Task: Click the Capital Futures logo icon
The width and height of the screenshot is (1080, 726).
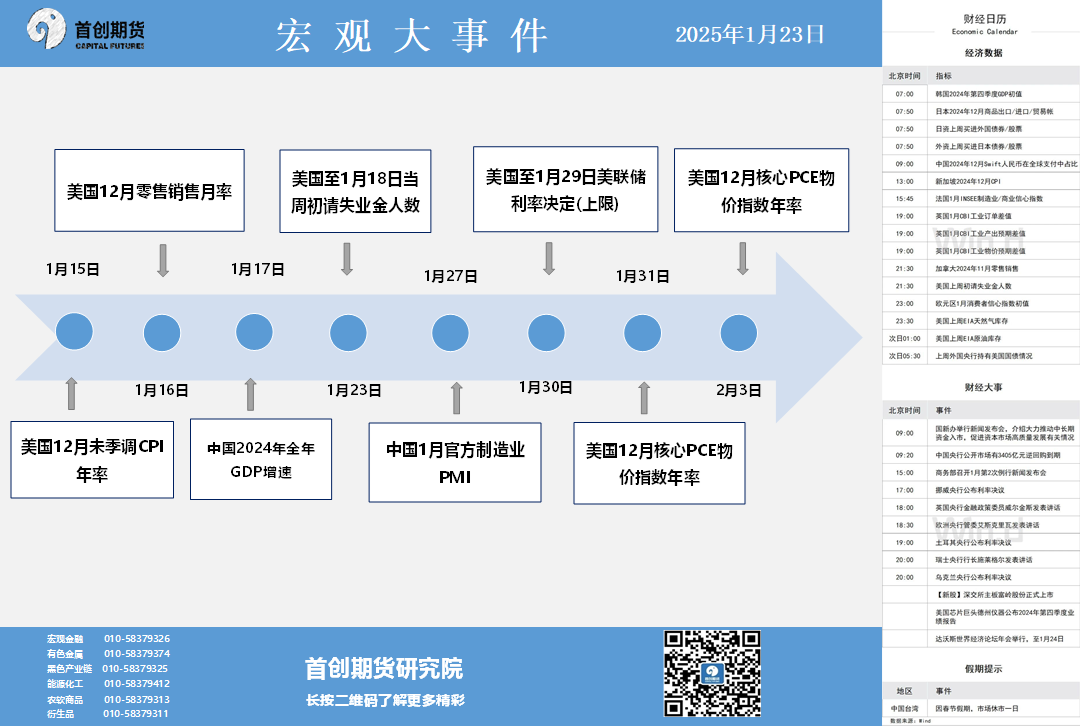Action: click(48, 31)
